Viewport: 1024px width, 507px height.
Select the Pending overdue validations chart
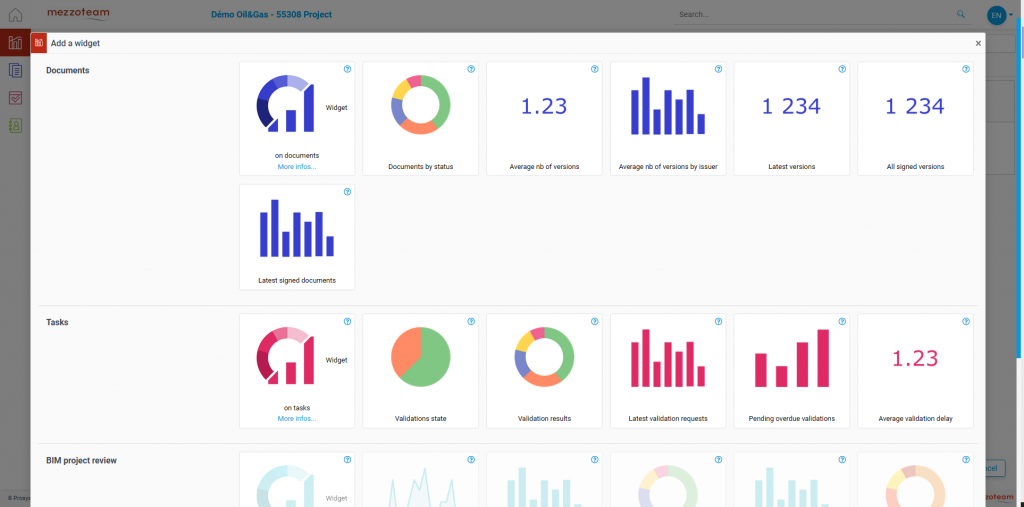792,371
